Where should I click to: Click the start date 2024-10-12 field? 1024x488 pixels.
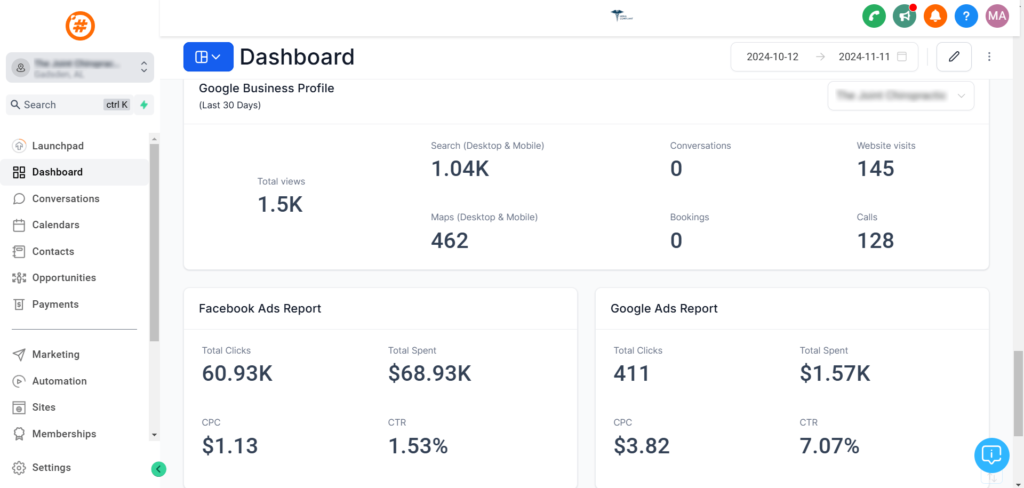(x=772, y=57)
